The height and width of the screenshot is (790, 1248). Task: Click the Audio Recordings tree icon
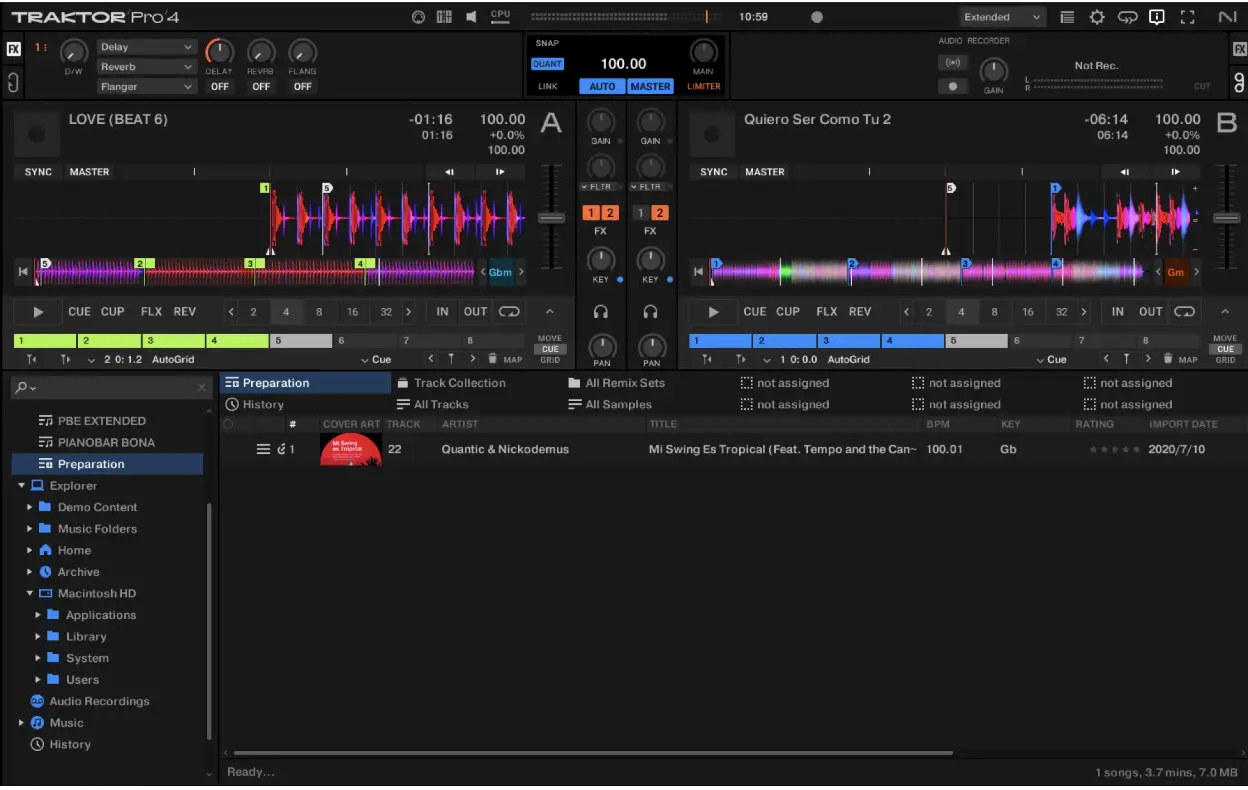[37, 701]
